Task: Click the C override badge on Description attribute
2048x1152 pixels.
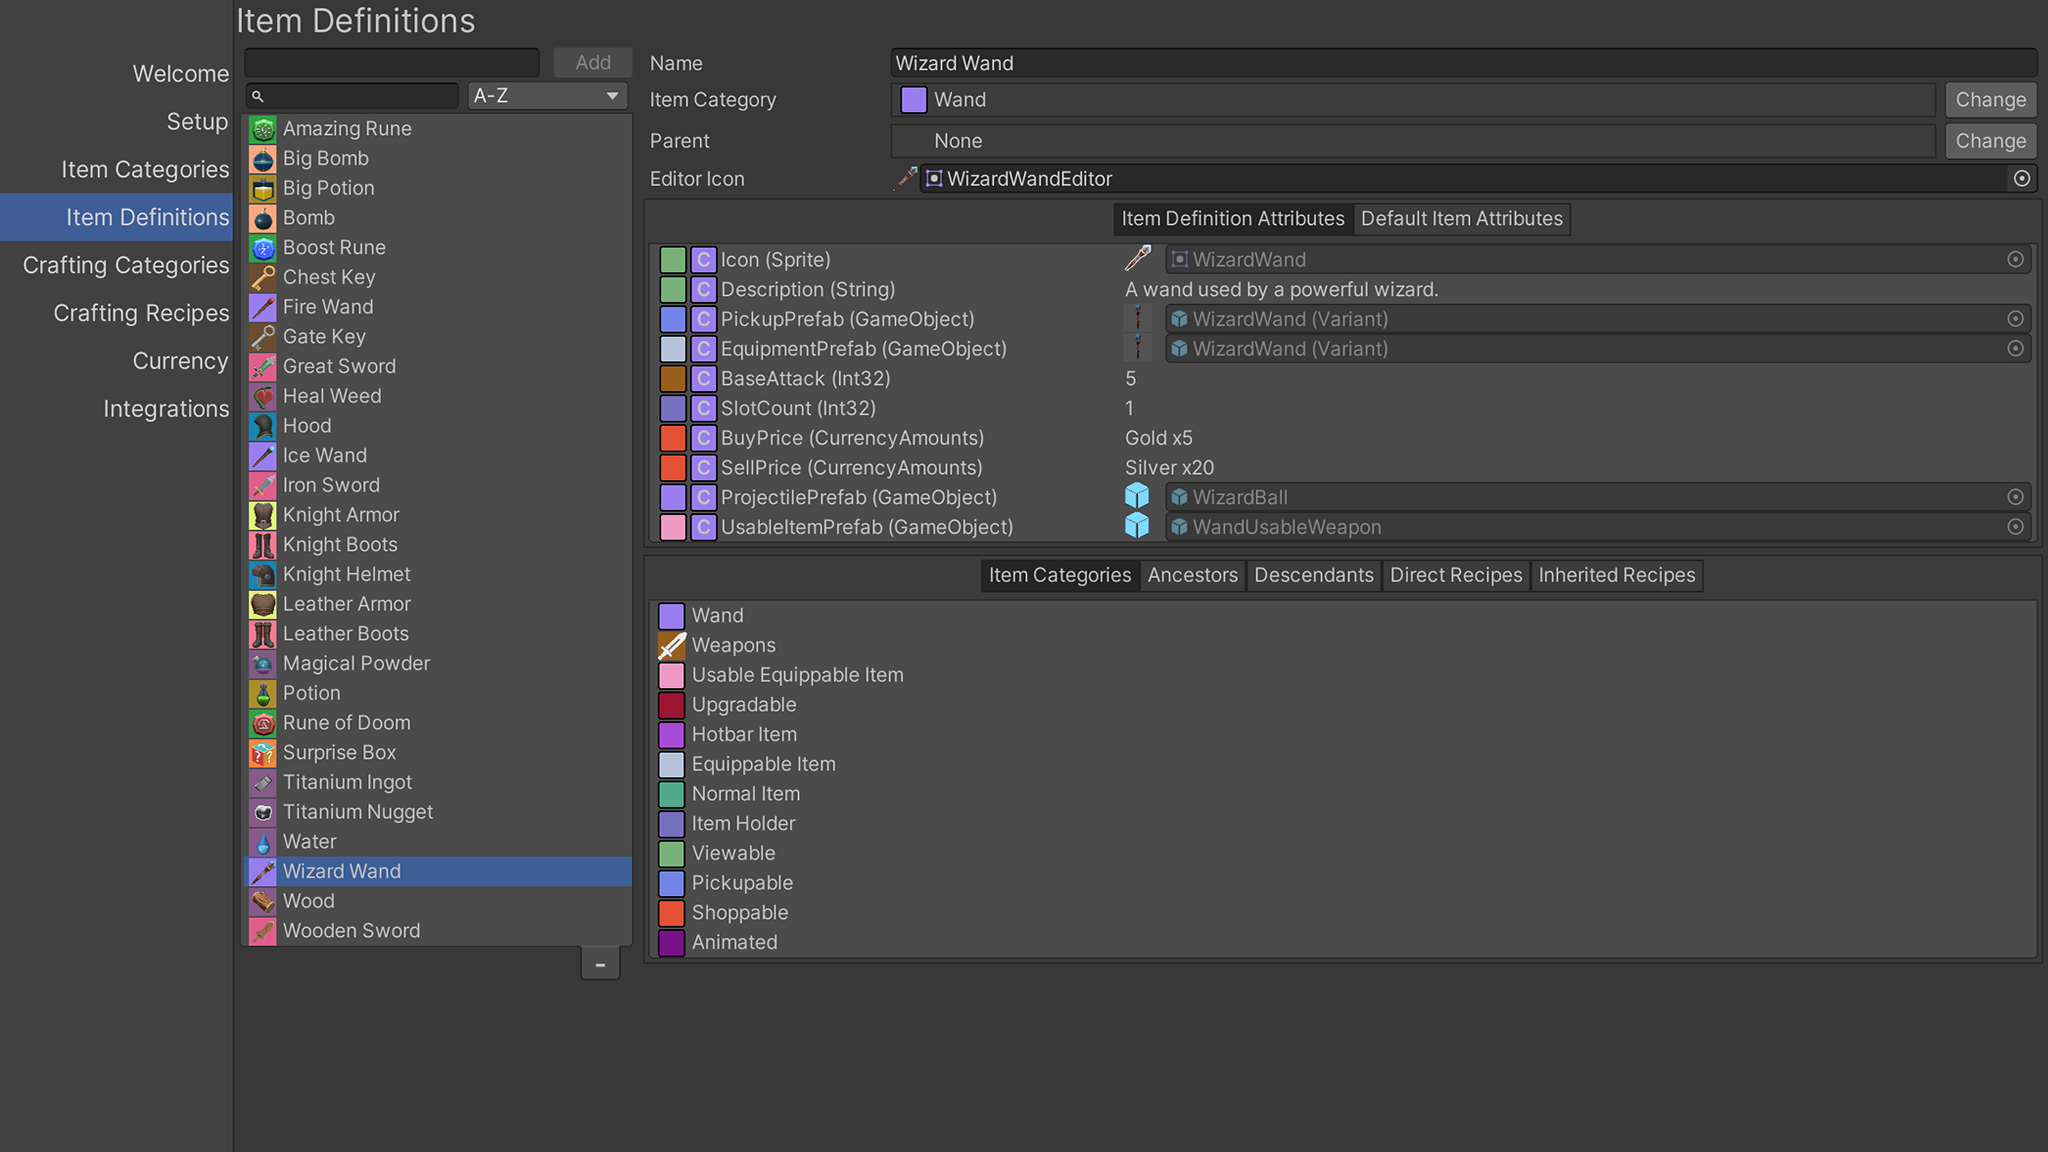Action: point(703,289)
